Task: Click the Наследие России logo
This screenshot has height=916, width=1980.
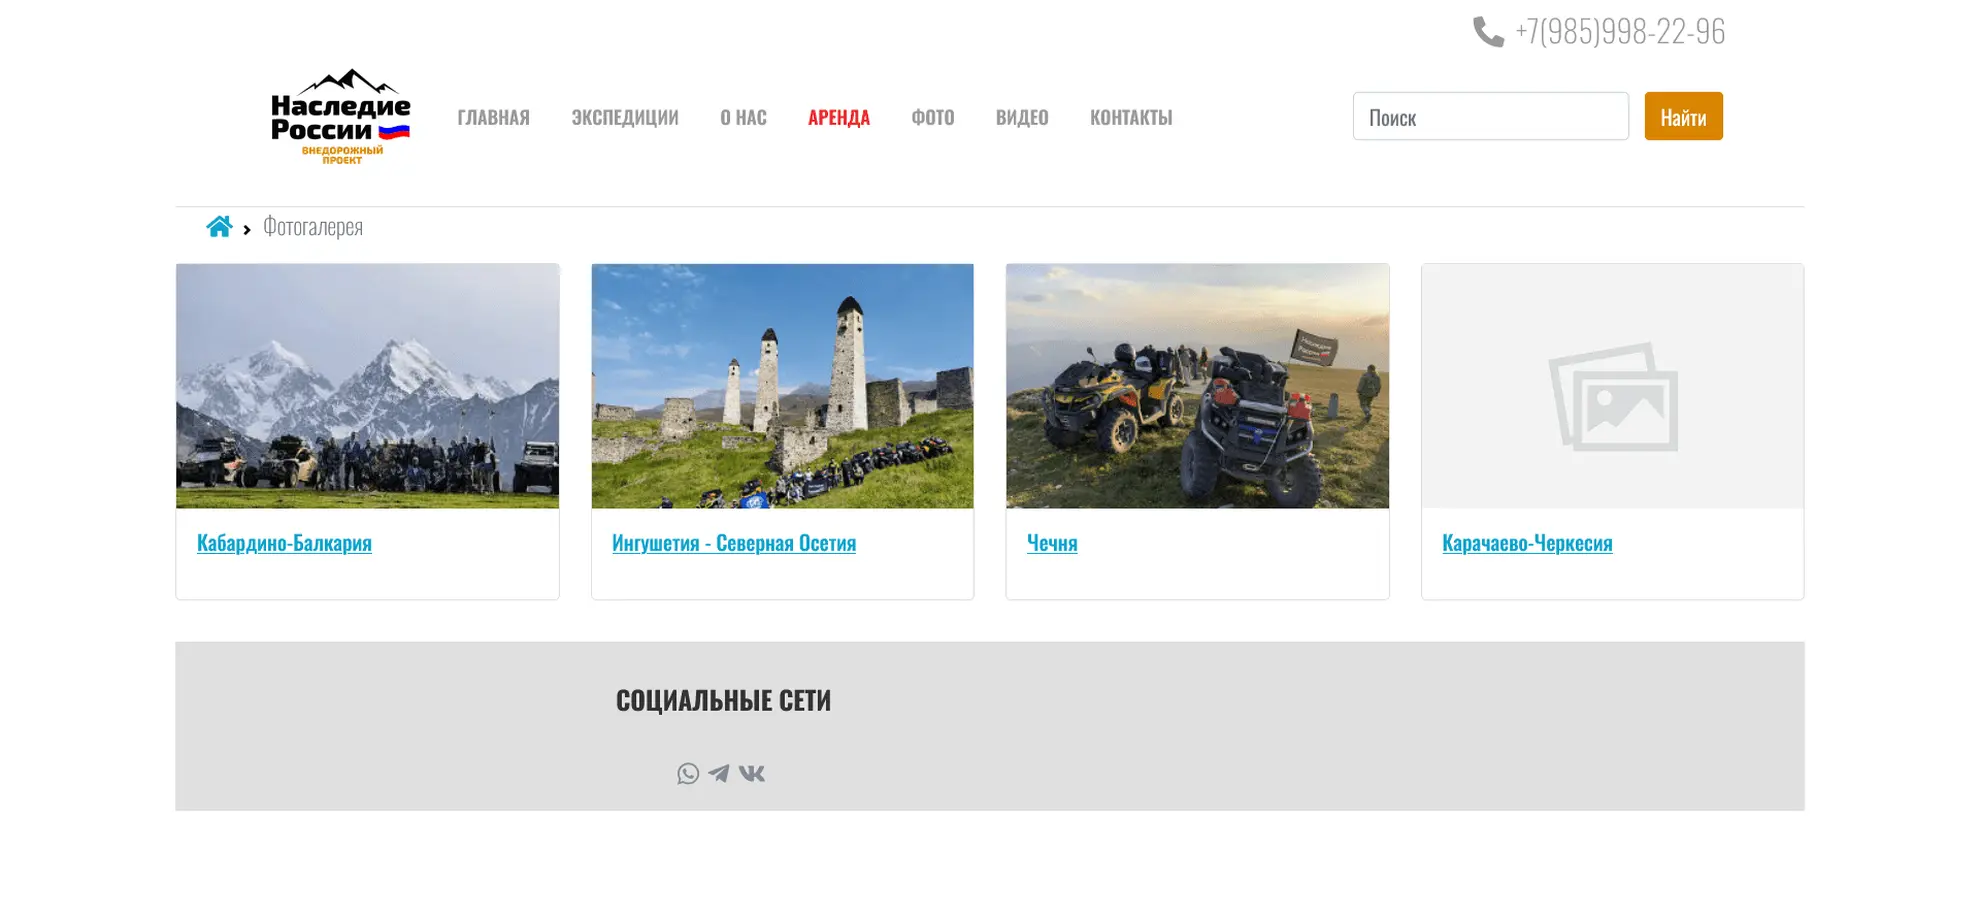Action: click(x=341, y=117)
